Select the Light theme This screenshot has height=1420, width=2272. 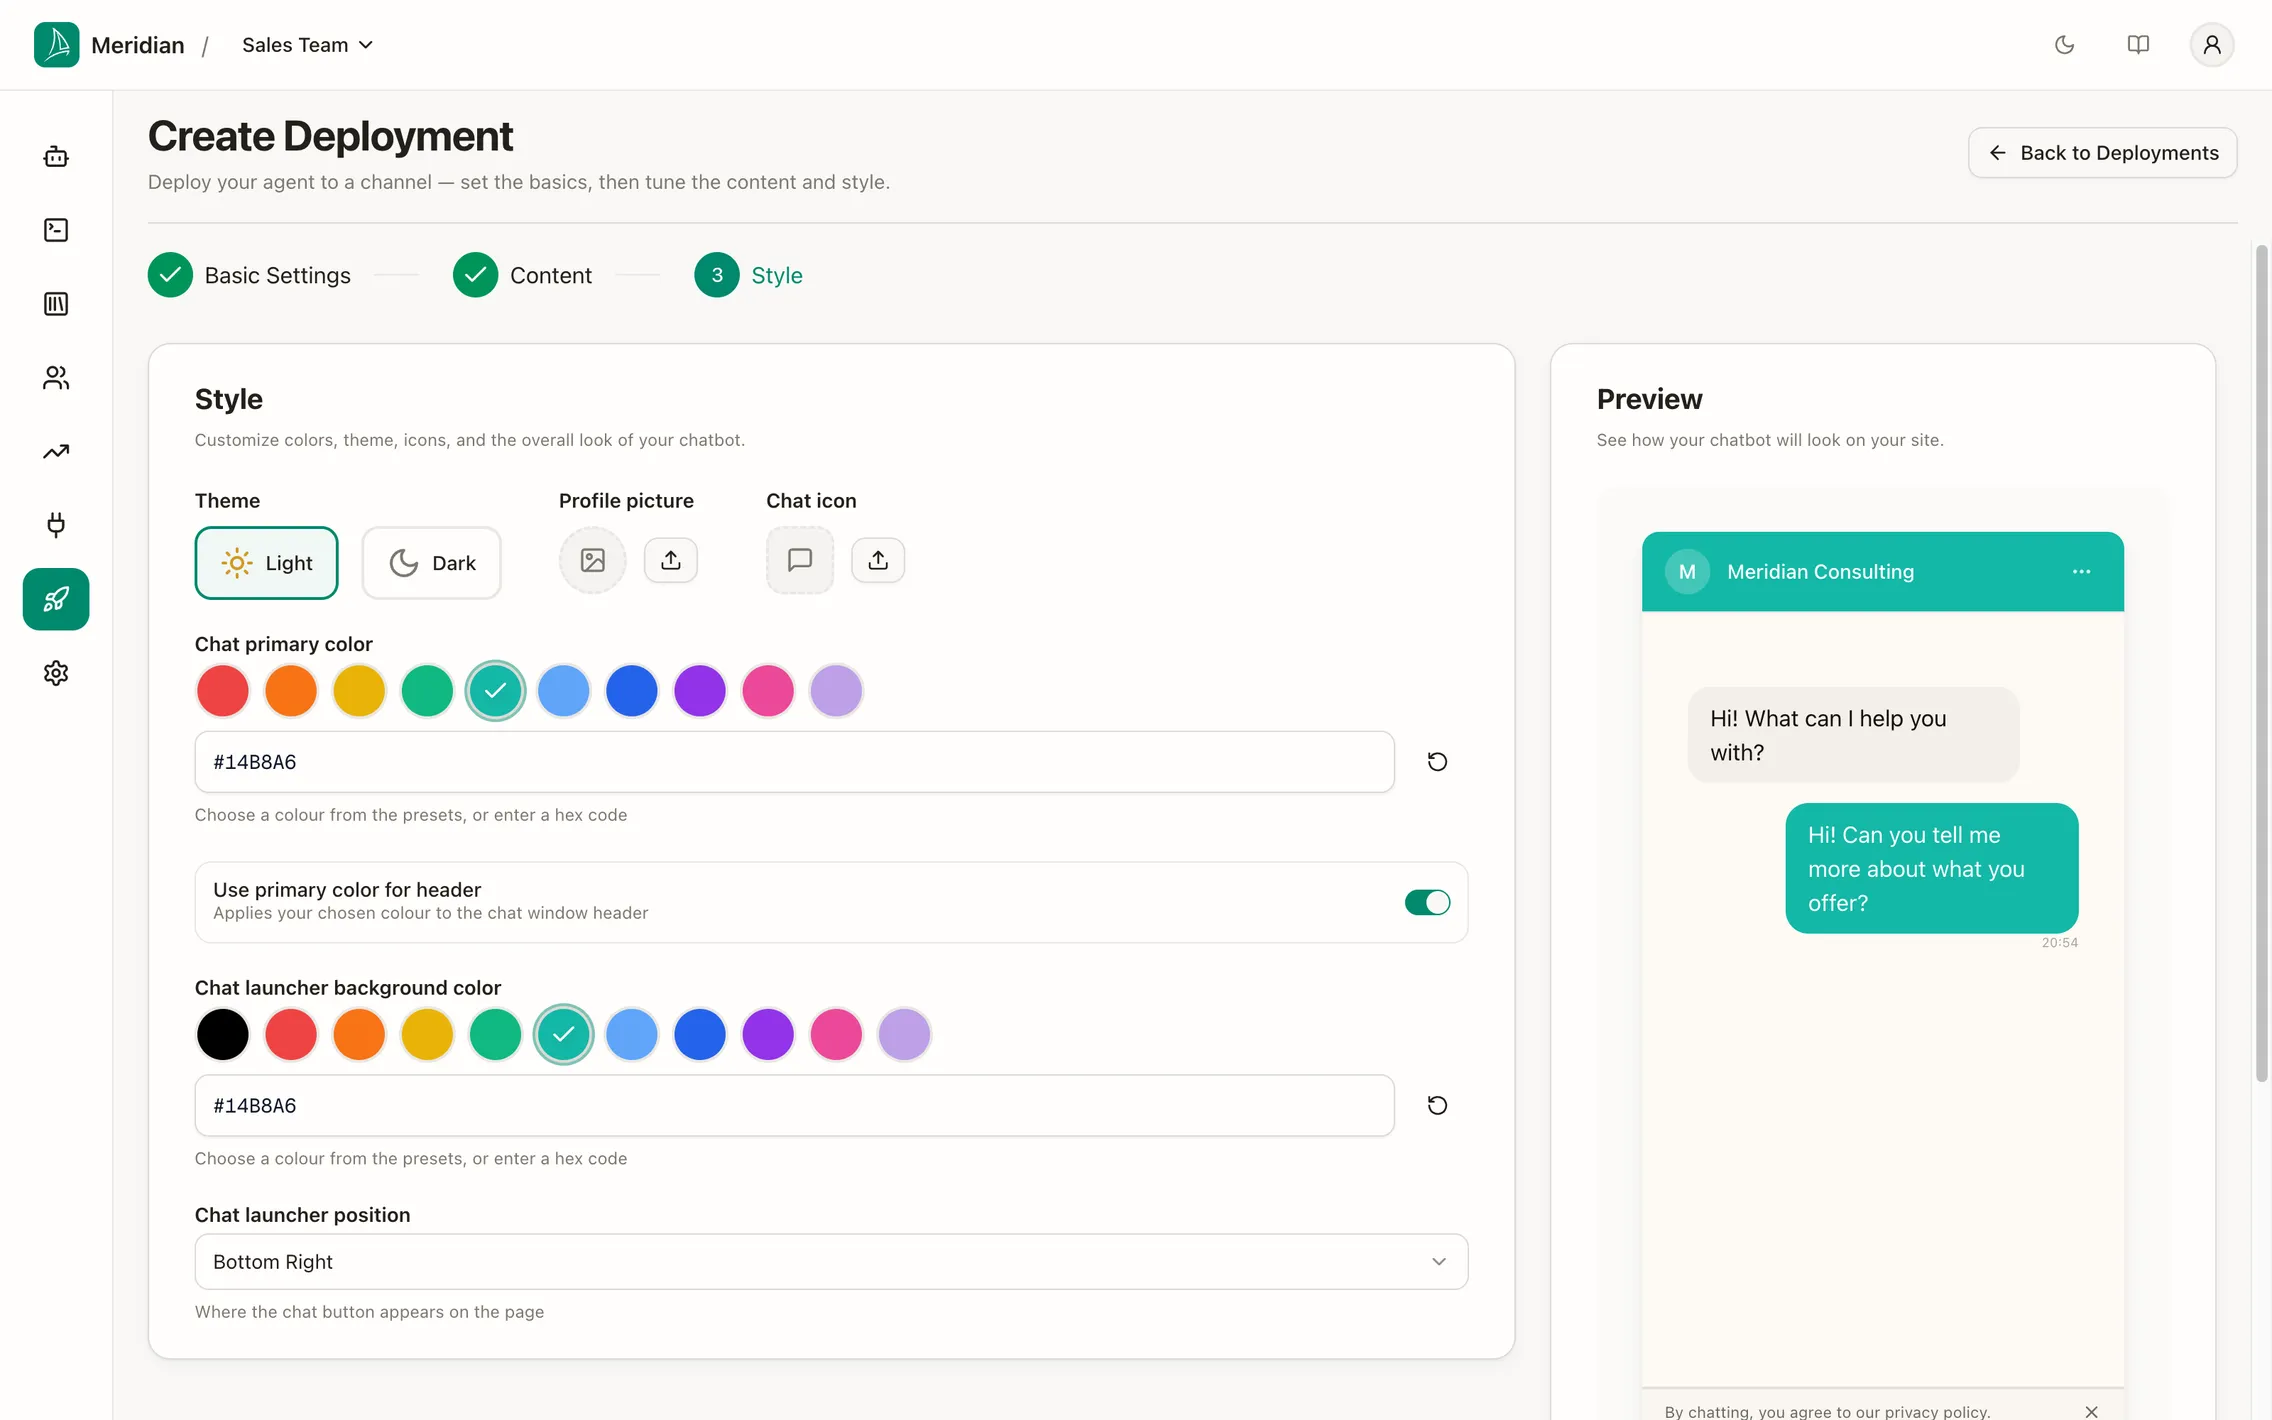point(266,563)
